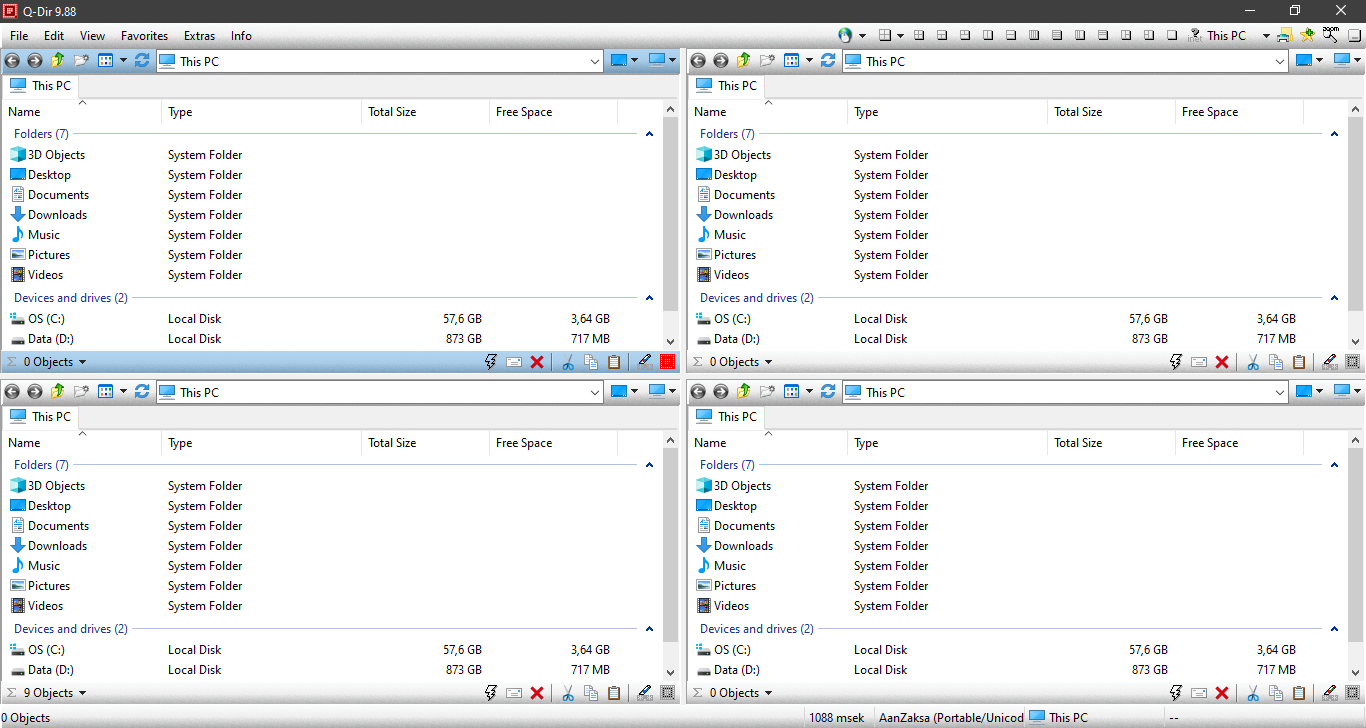
Task: Click the new folder icon in the upper-left pane
Action: [82, 61]
